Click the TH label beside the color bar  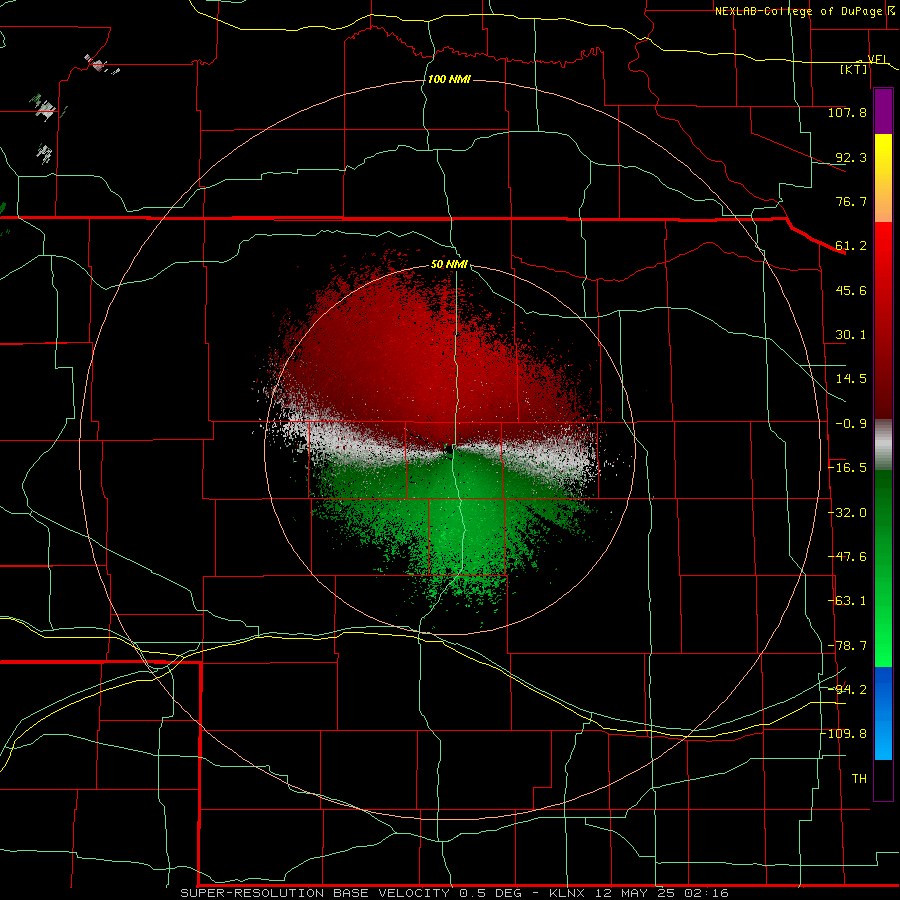point(859,779)
